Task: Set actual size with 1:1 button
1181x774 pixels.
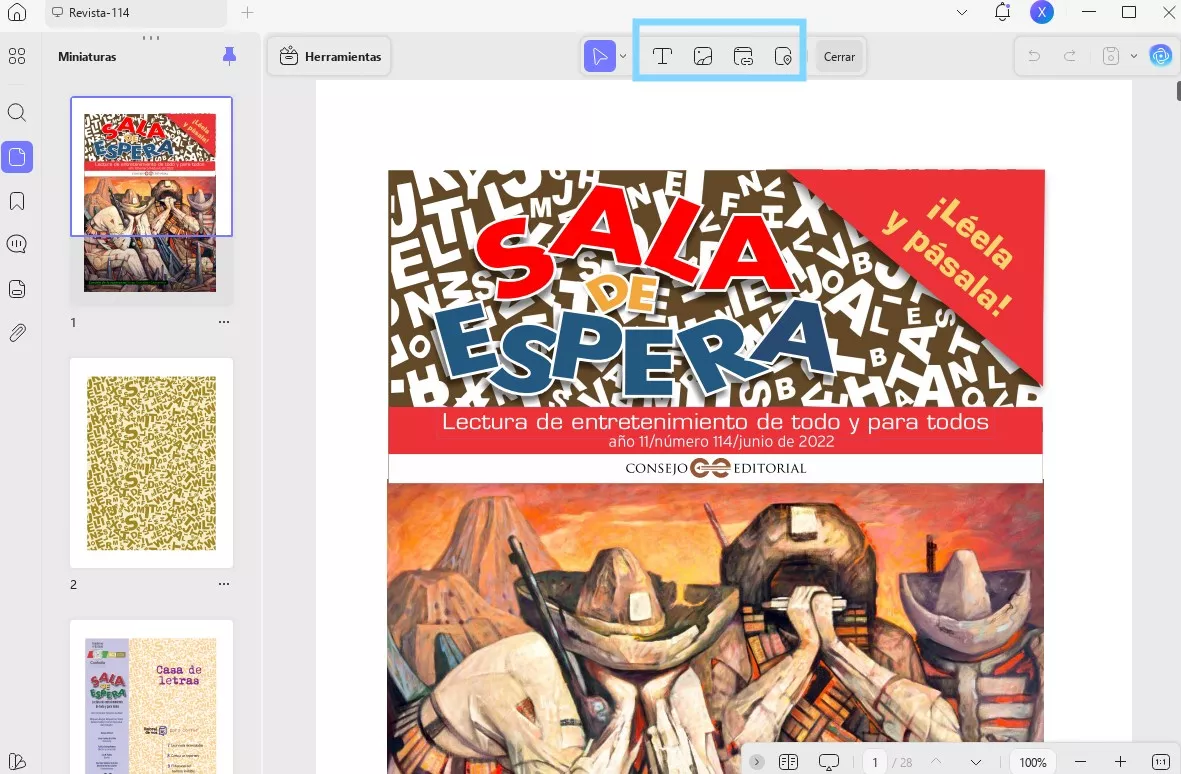Action: coord(1161,762)
